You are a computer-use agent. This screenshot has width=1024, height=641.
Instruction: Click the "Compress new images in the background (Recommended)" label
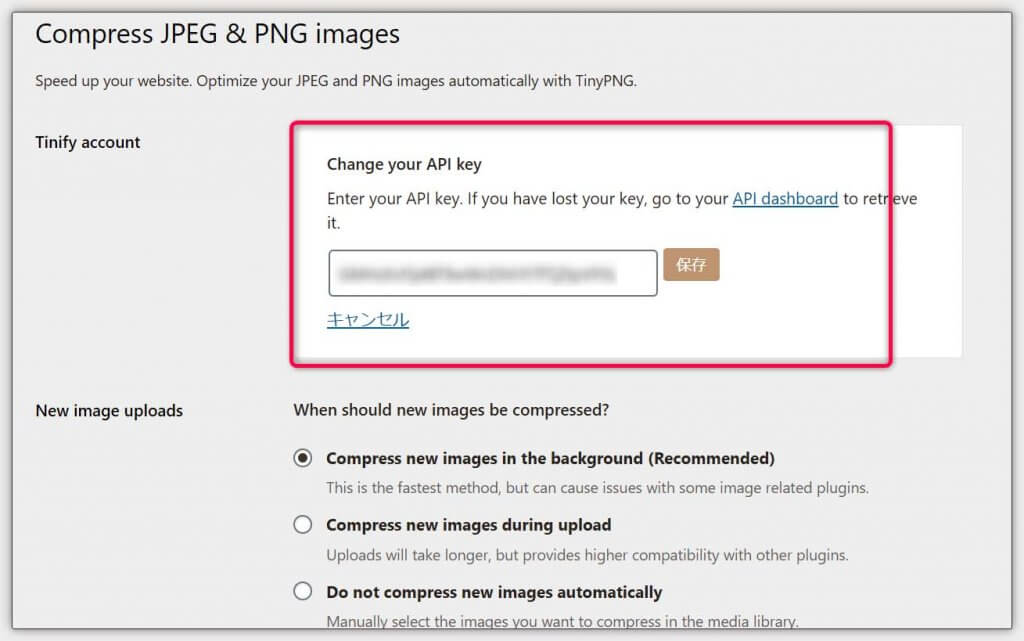550,458
